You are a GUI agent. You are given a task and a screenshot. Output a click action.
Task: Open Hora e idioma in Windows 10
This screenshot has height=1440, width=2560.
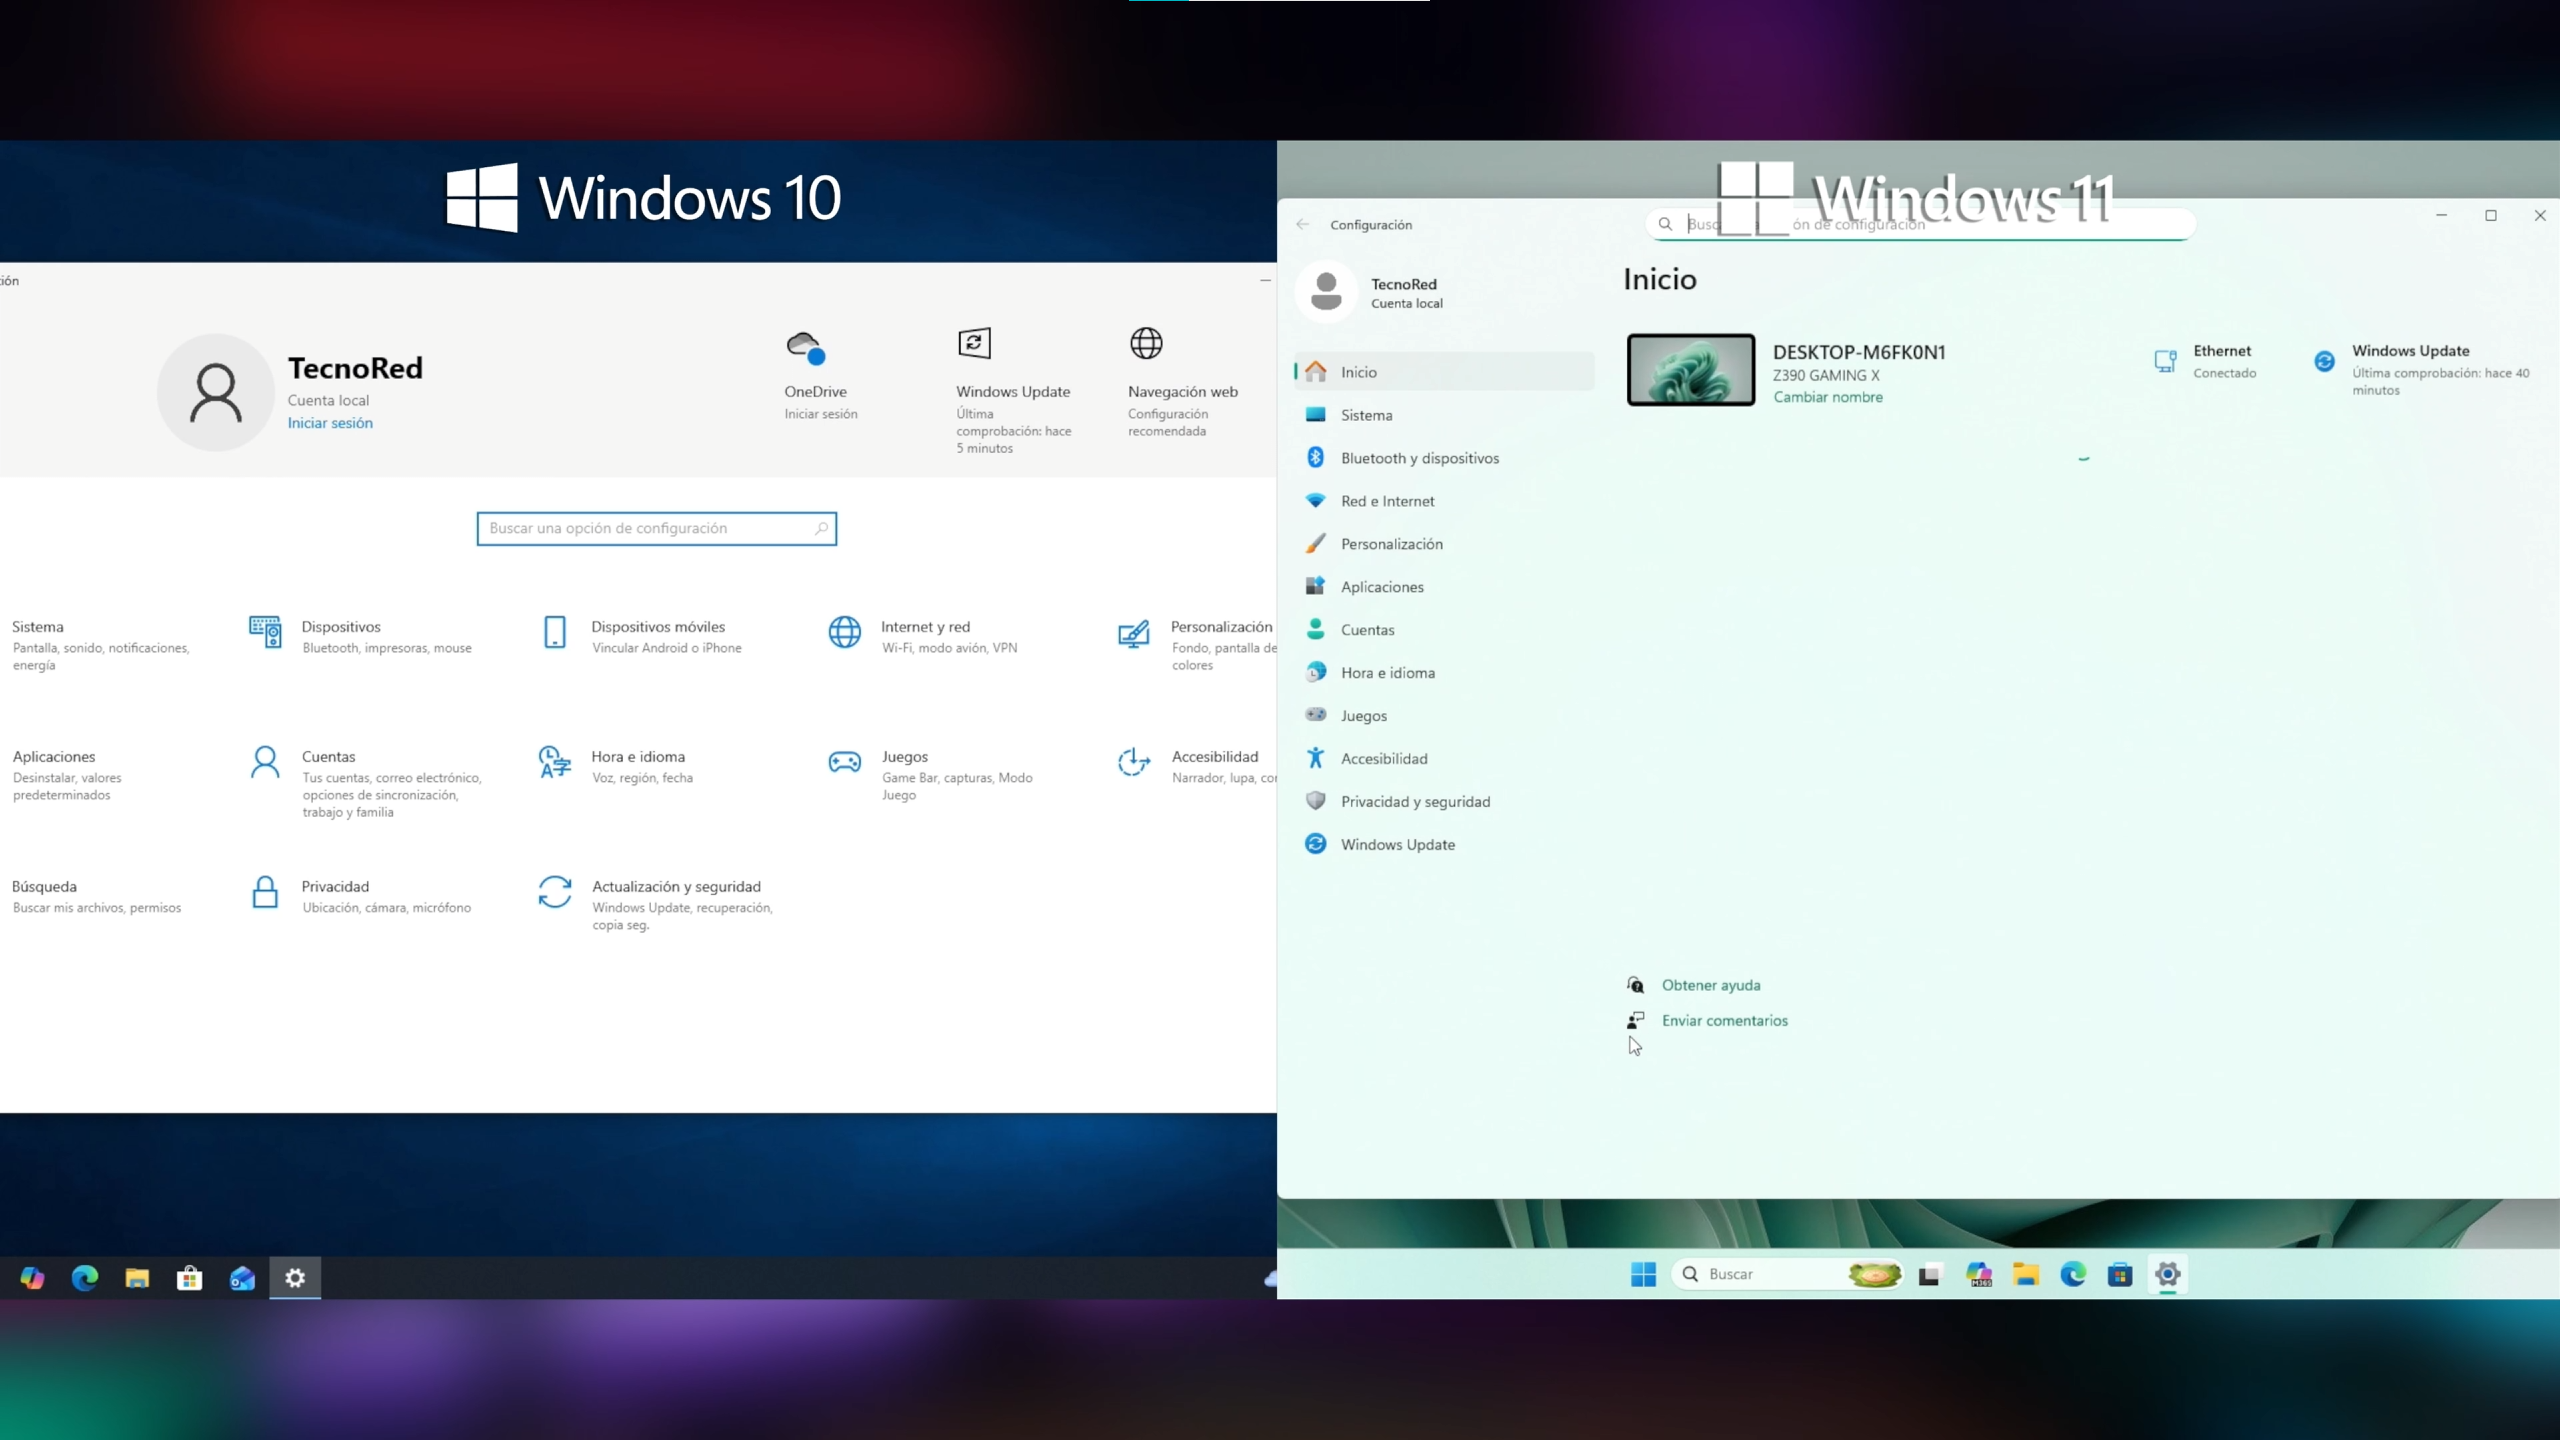click(x=616, y=766)
